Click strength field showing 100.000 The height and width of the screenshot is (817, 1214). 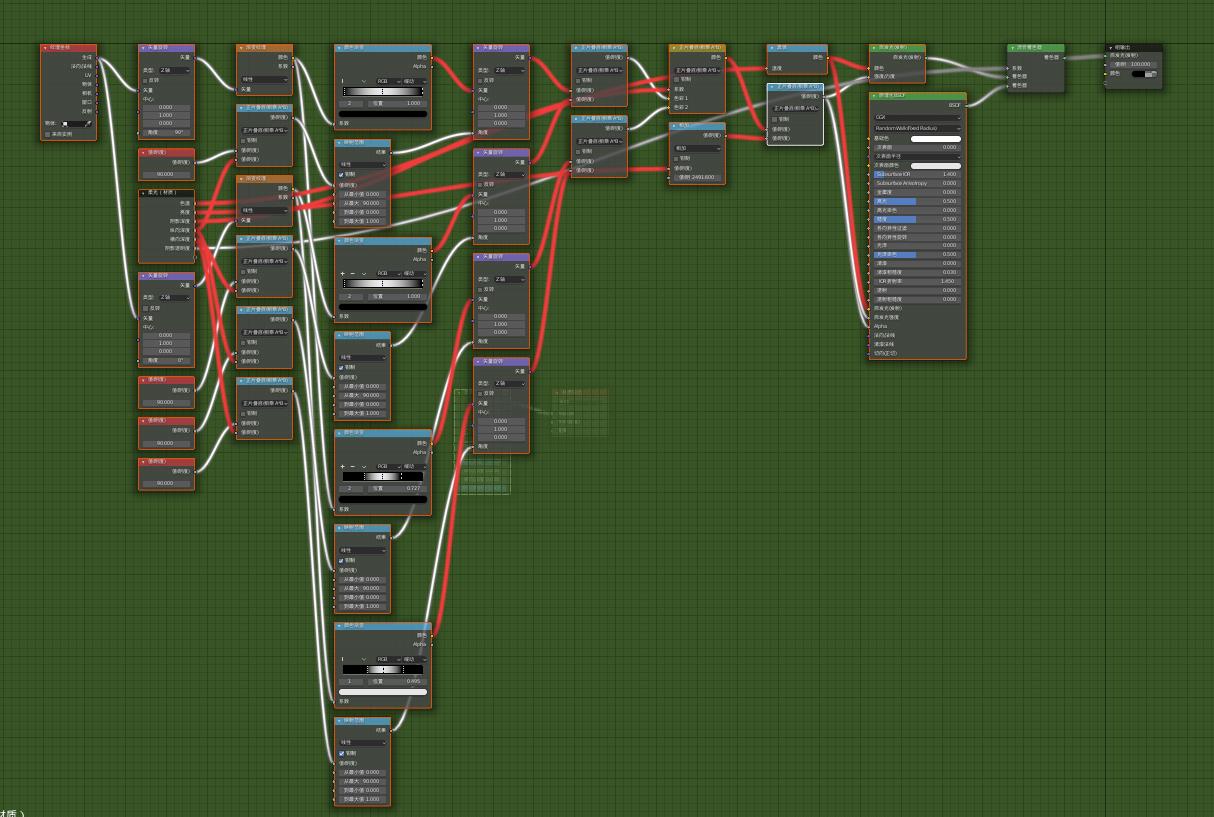pos(1135,64)
